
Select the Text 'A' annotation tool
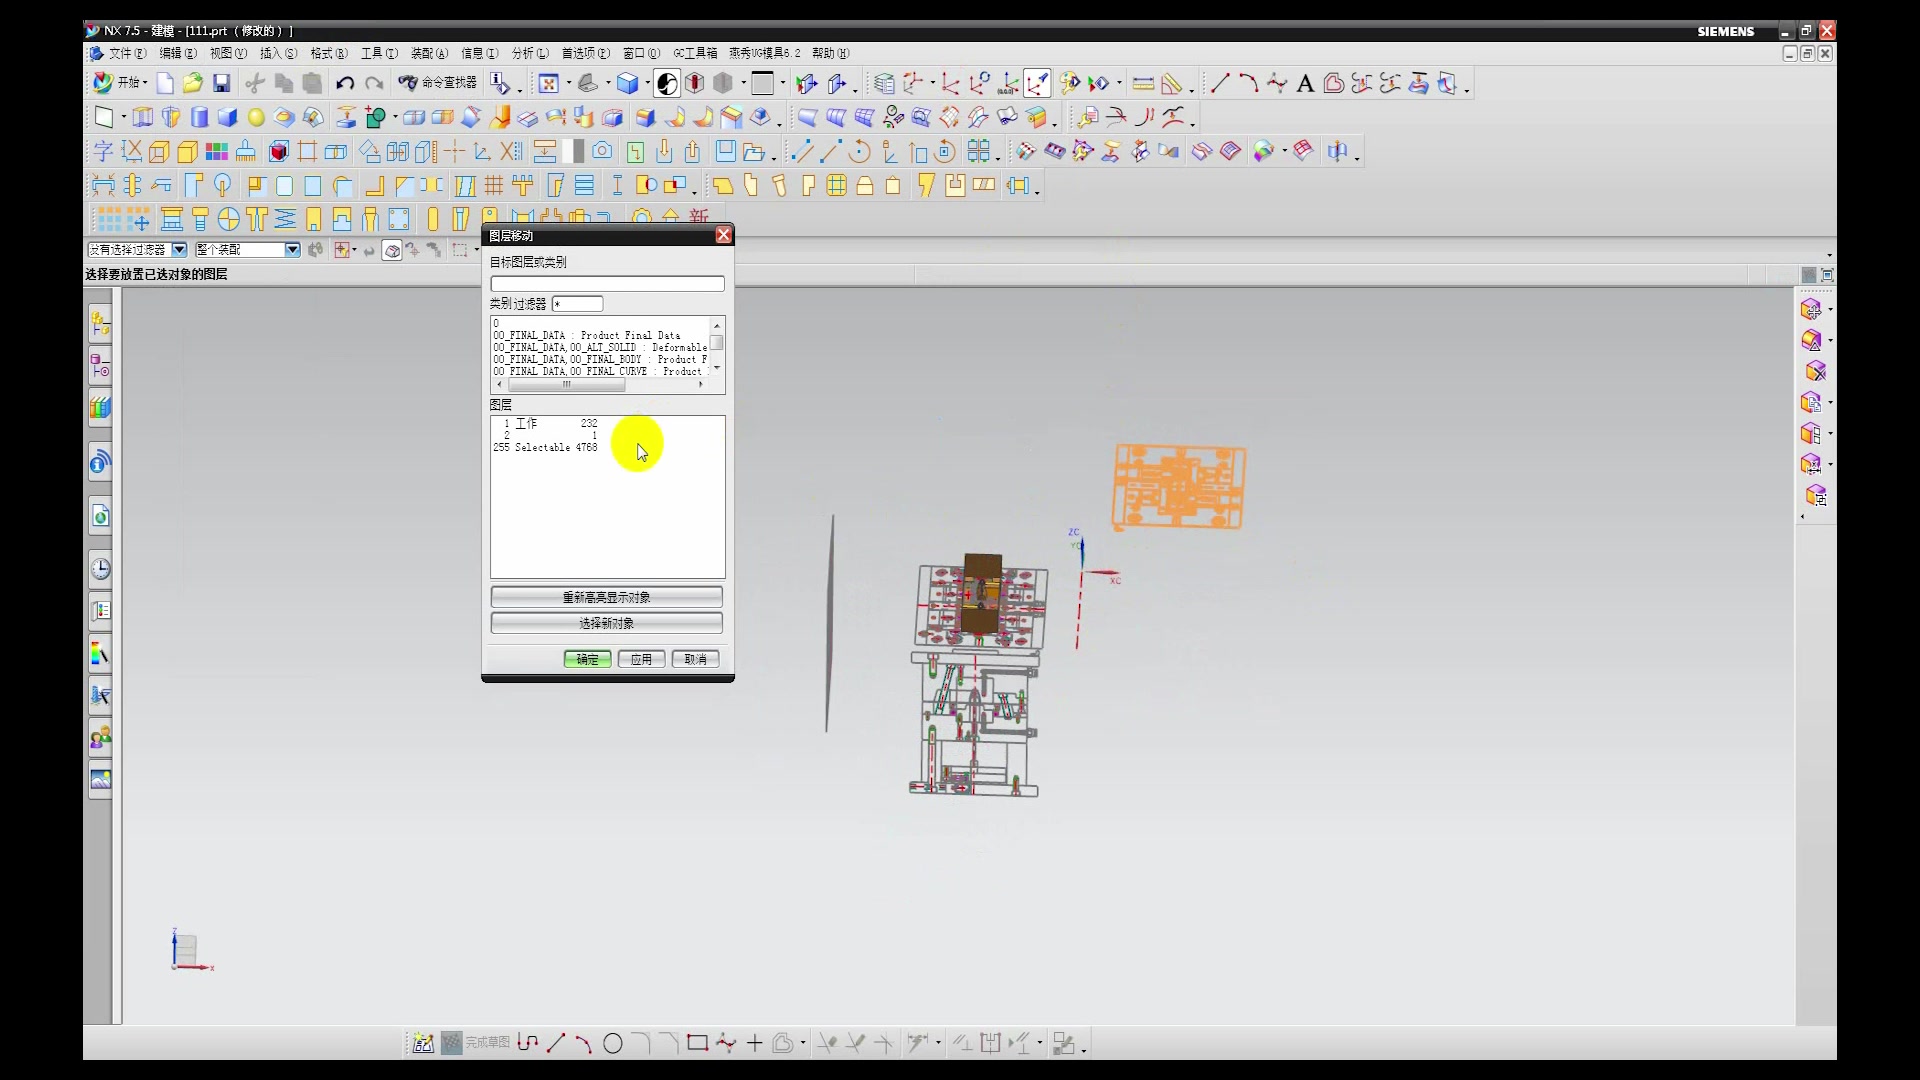pyautogui.click(x=1304, y=84)
